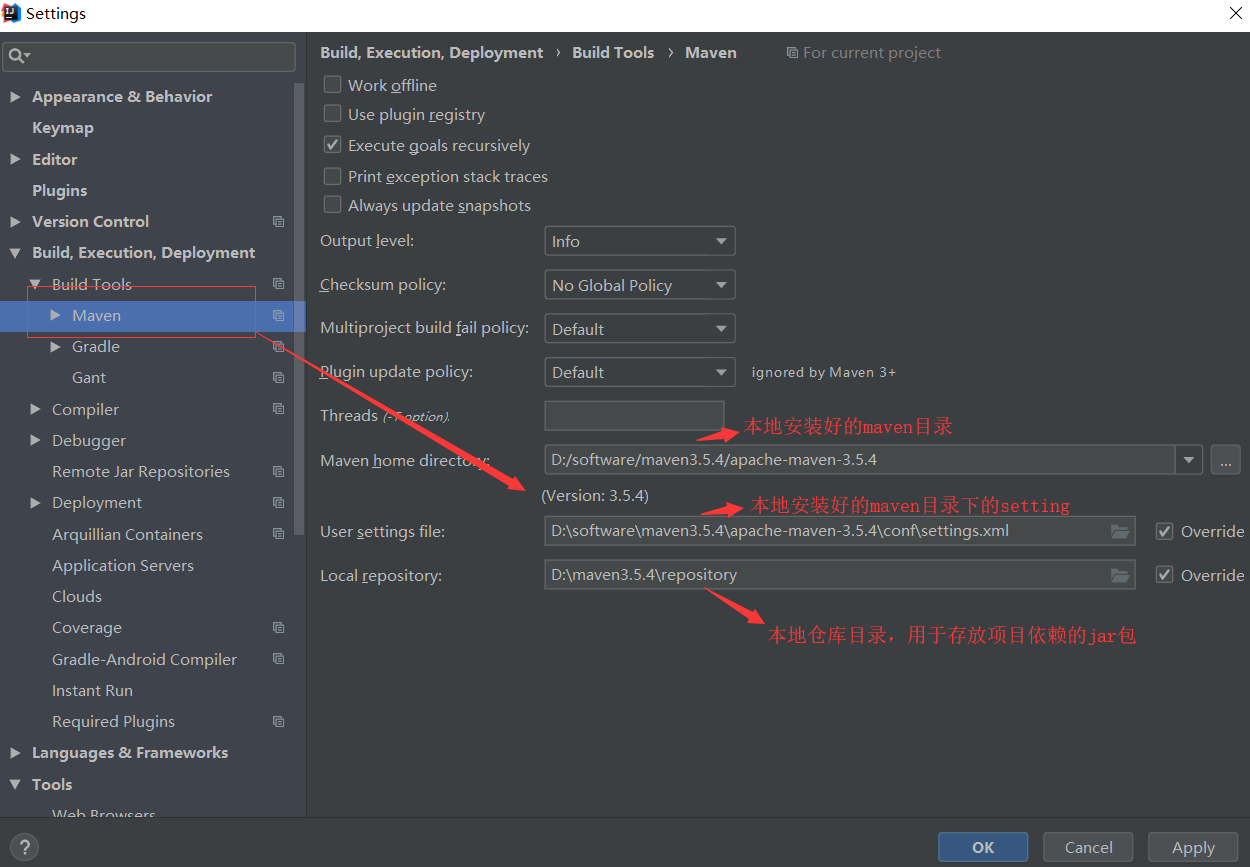The height and width of the screenshot is (867, 1250).
Task: Click the OK button
Action: tap(983, 847)
